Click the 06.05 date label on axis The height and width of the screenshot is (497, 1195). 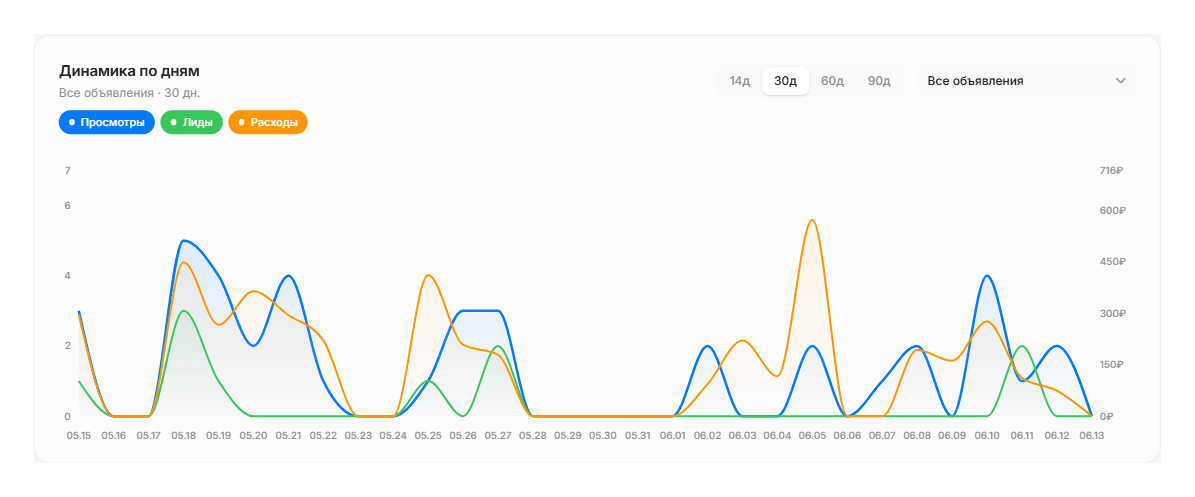point(812,435)
